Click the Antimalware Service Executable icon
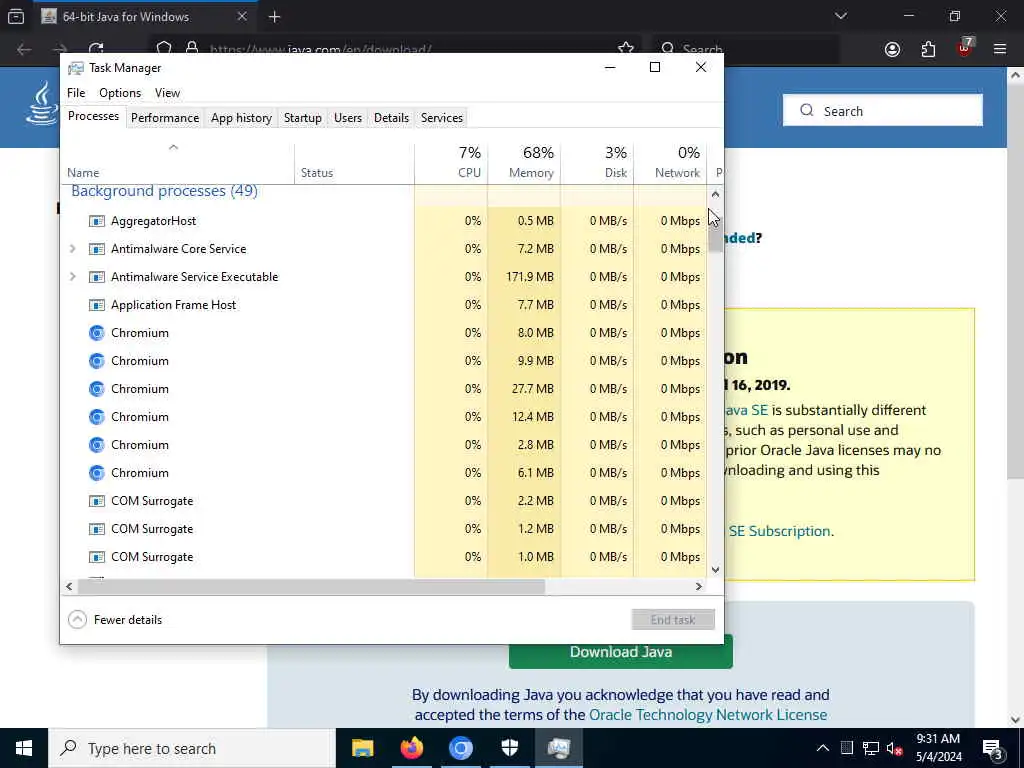This screenshot has height=768, width=1024. [97, 277]
